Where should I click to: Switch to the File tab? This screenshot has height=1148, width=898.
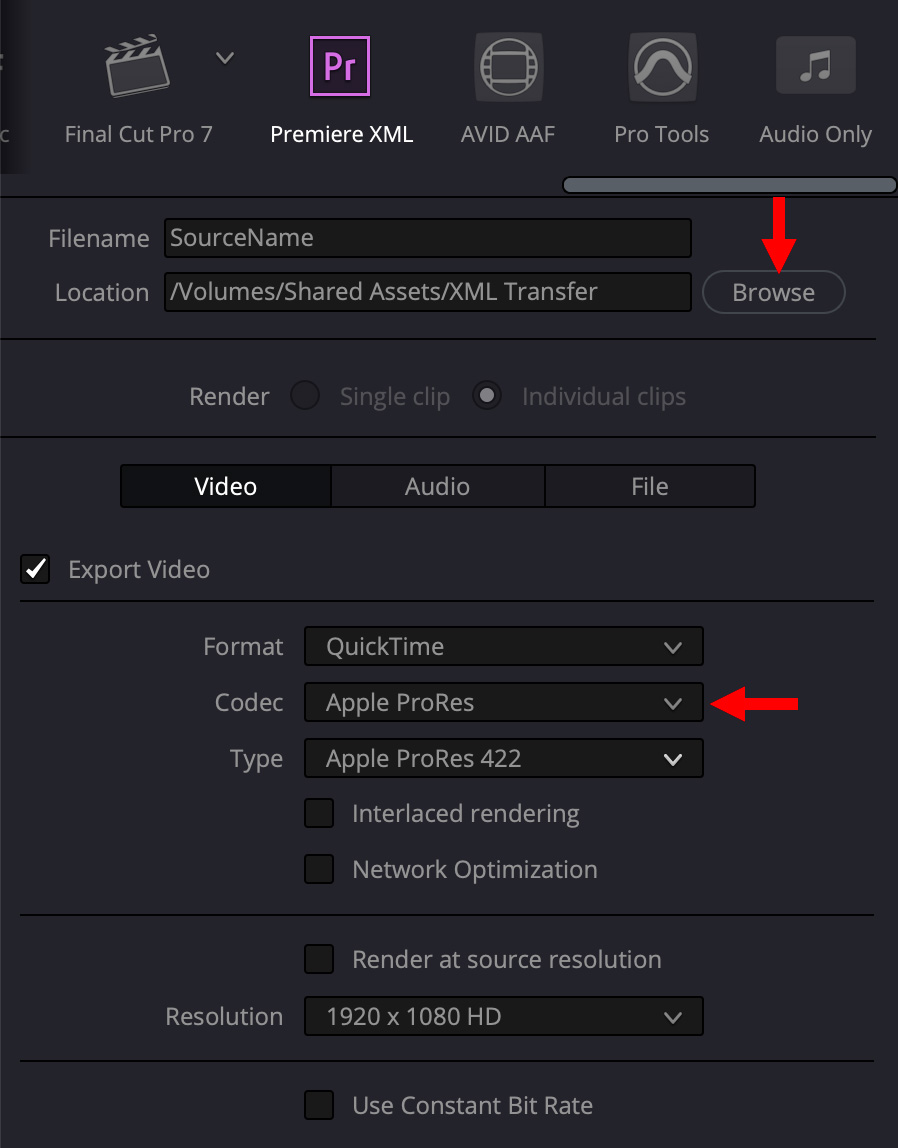click(x=650, y=486)
